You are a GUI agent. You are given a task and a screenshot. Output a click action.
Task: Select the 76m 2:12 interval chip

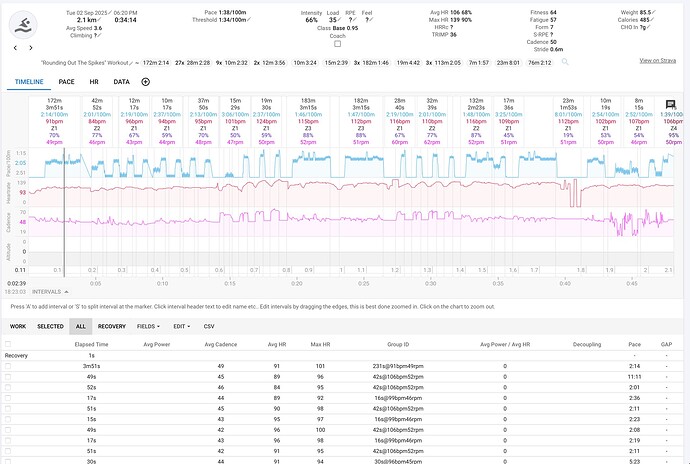(x=540, y=63)
